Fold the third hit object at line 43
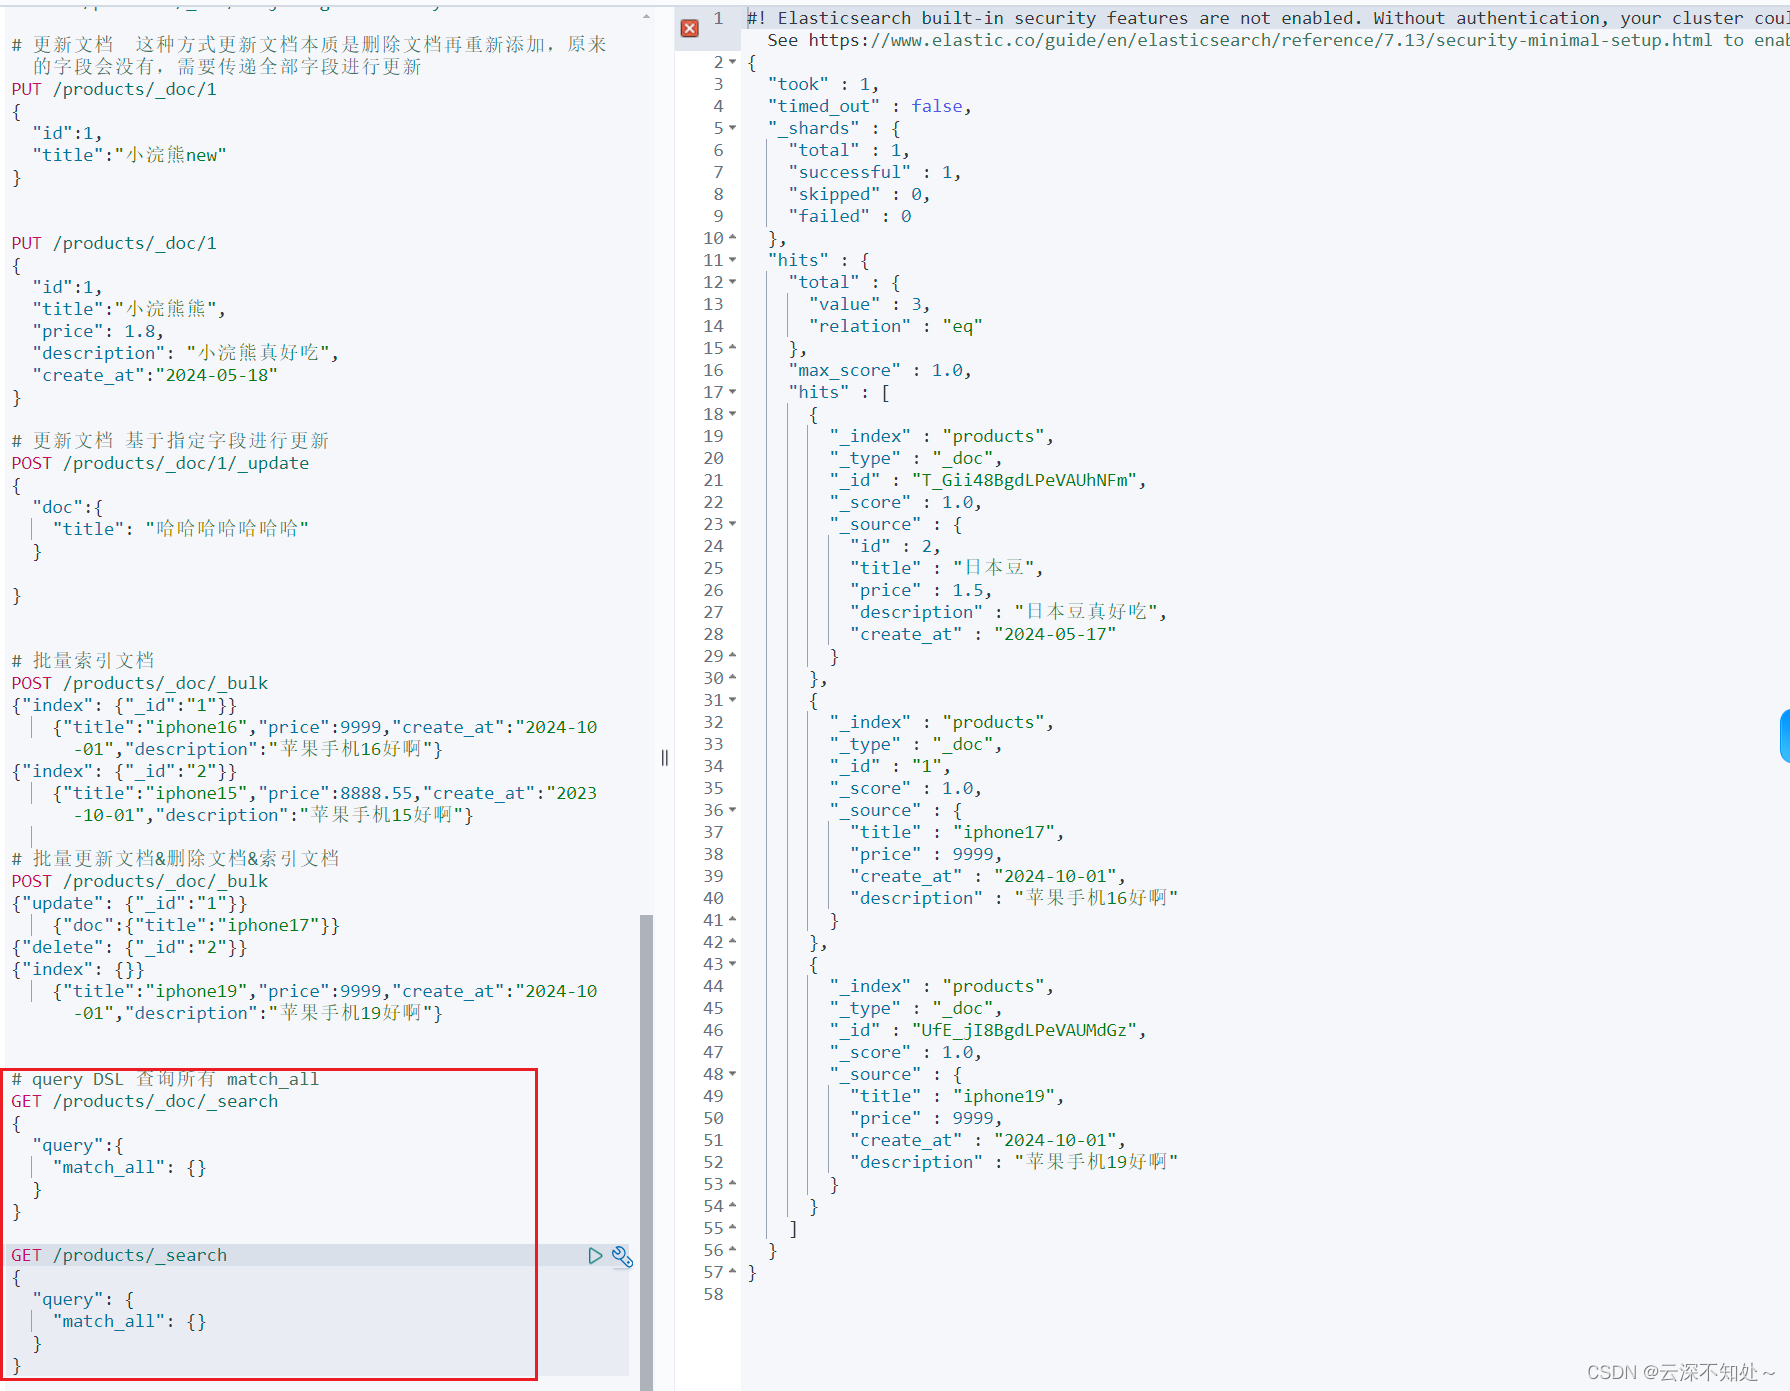This screenshot has width=1790, height=1391. pos(733,964)
